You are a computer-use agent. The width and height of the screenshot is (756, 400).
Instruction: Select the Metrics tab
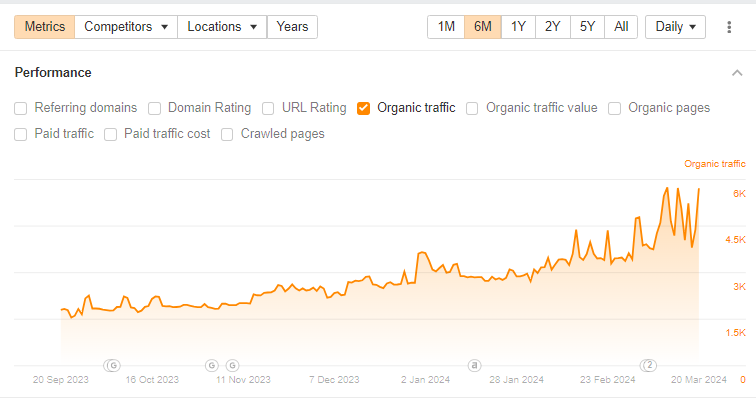tap(45, 27)
